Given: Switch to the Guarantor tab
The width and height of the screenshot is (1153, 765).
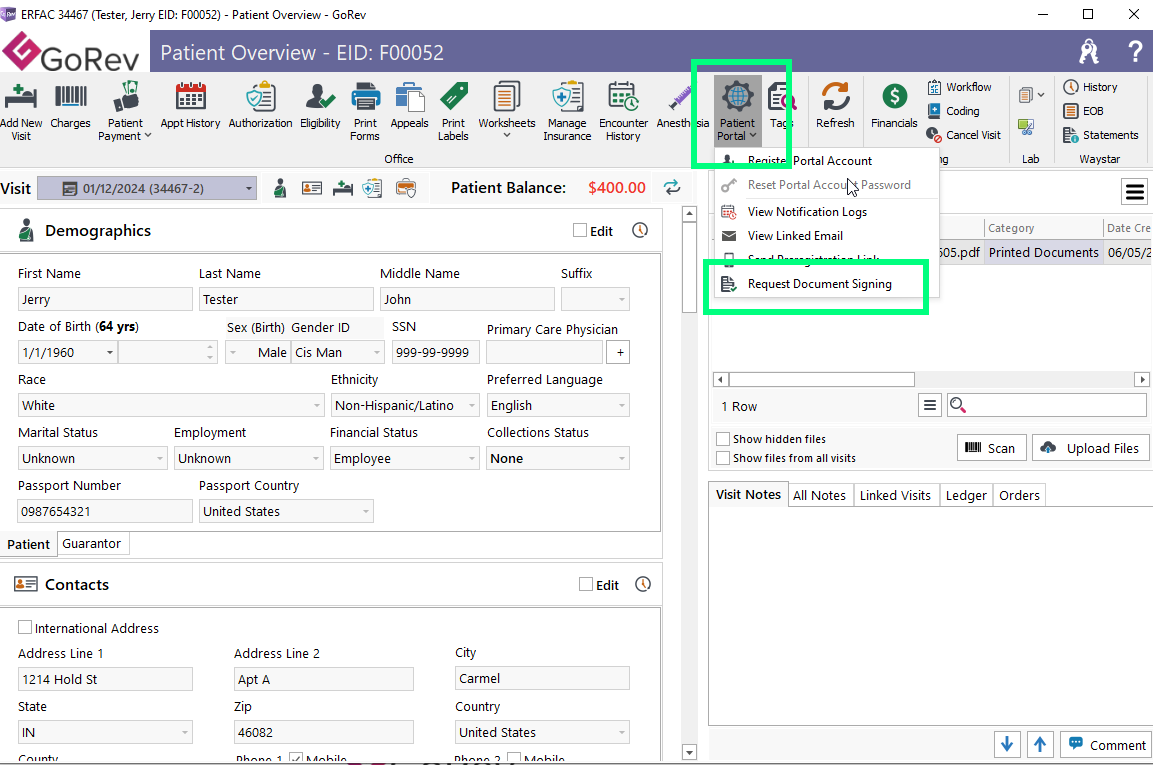Looking at the screenshot, I should (x=92, y=544).
